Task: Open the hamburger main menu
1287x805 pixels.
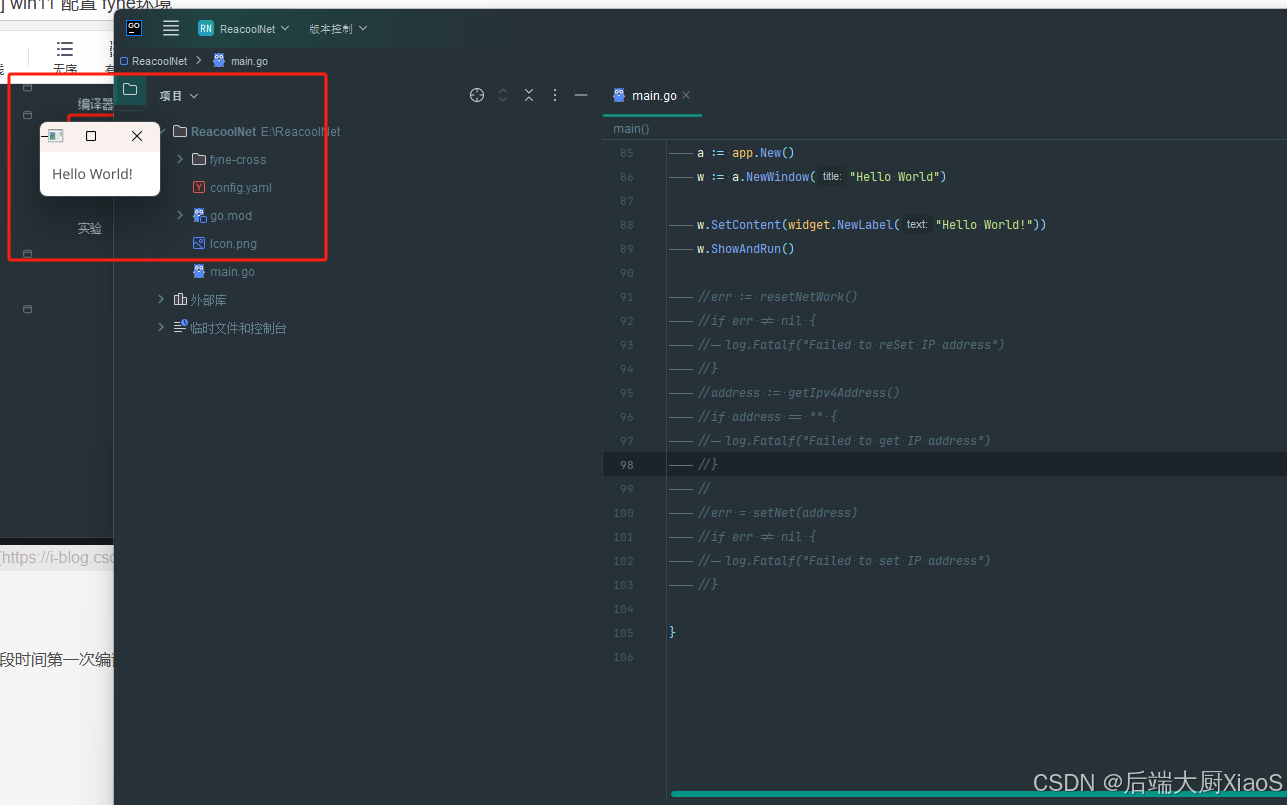Action: tap(171, 28)
